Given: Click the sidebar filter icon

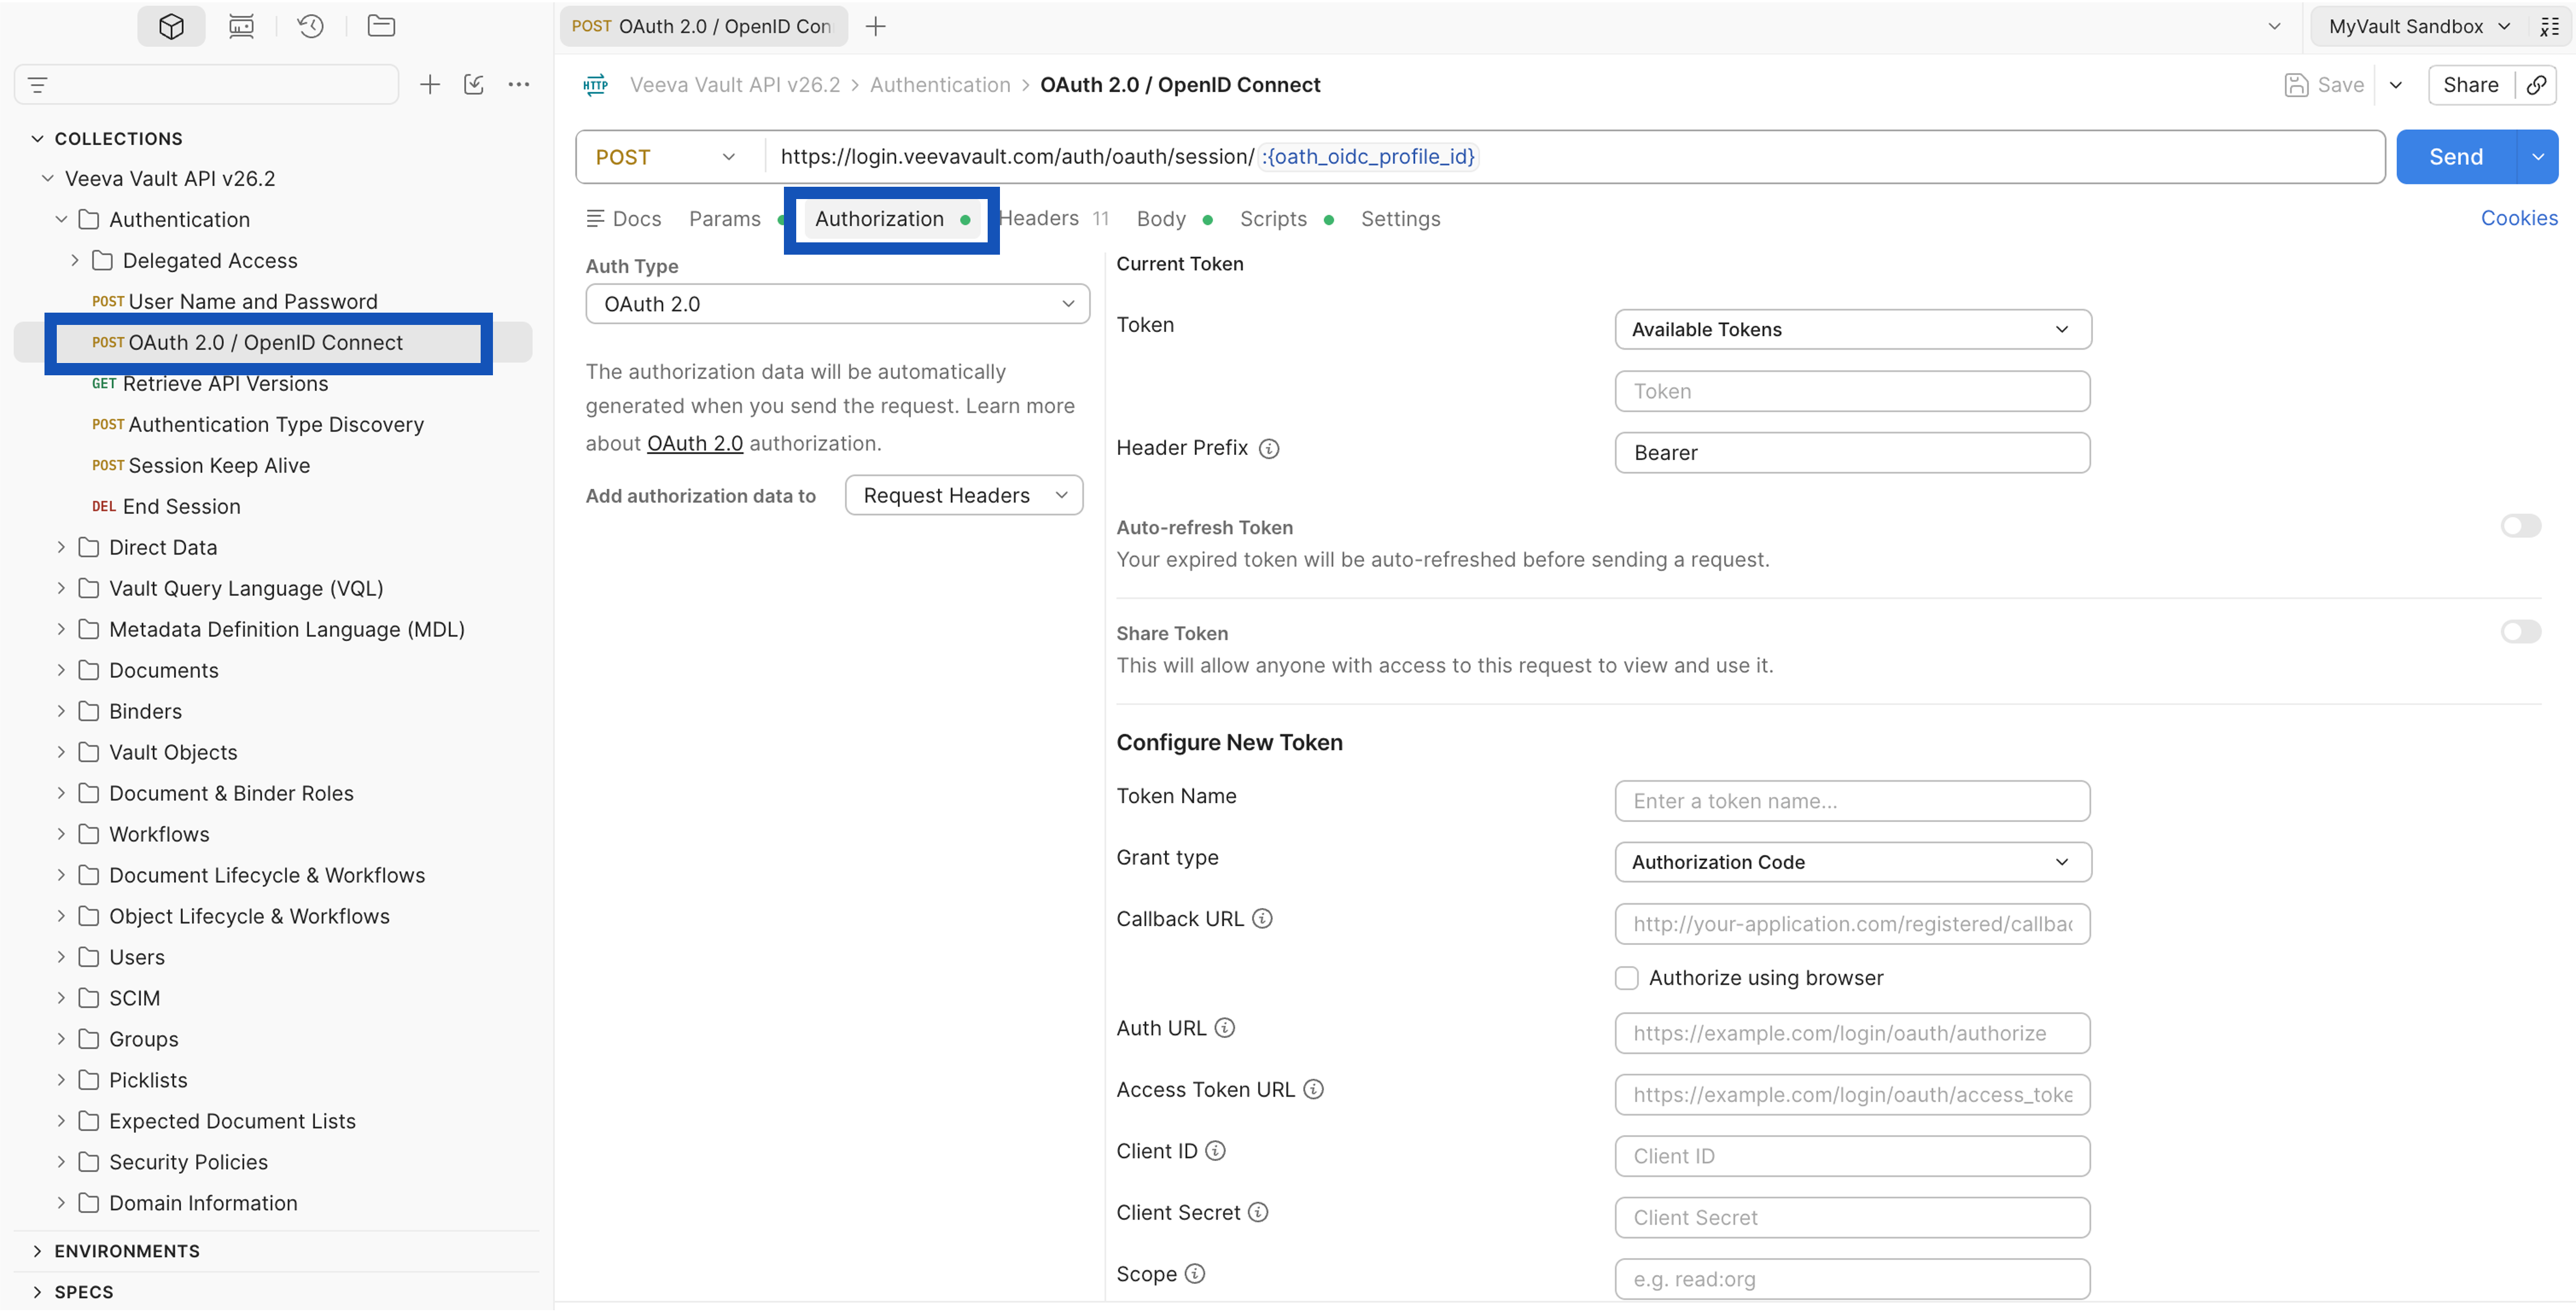Looking at the screenshot, I should click(38, 85).
